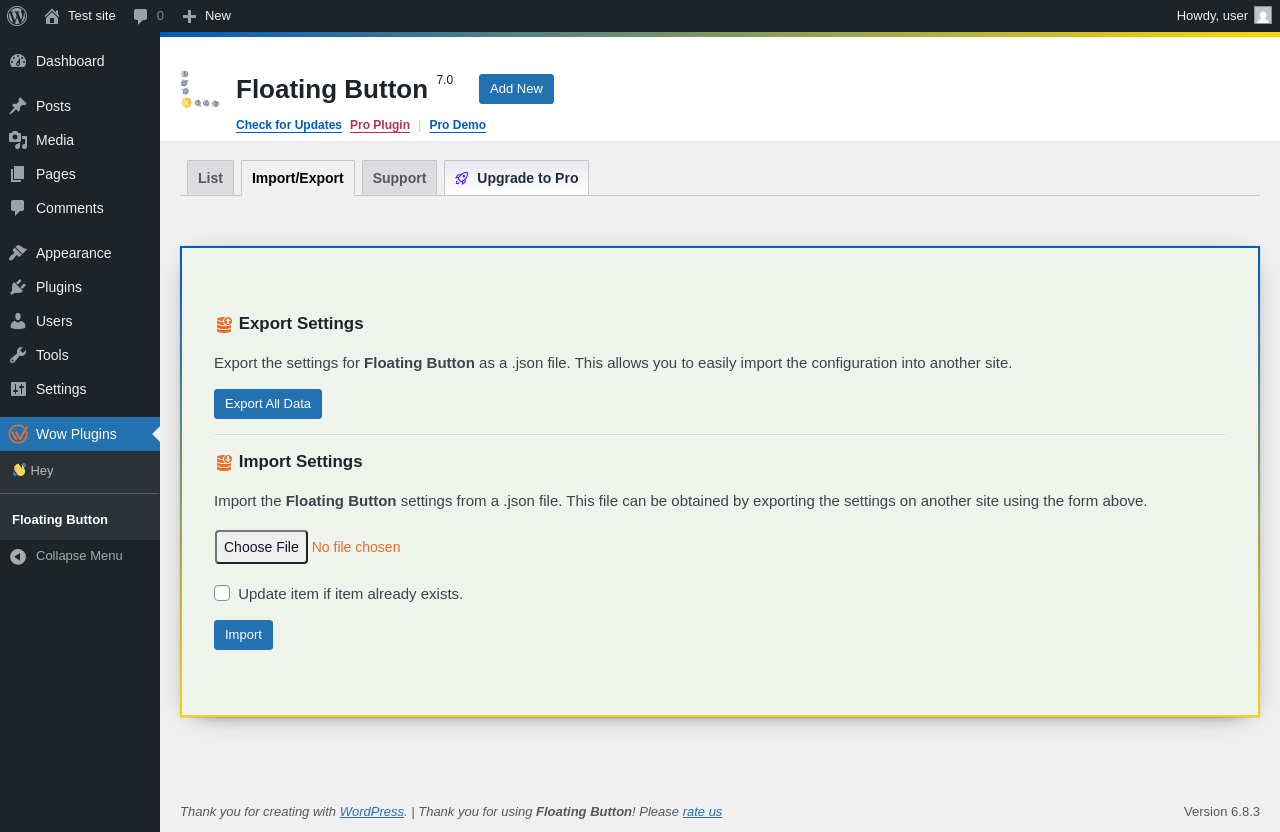Open the Tools menu item

(x=52, y=355)
